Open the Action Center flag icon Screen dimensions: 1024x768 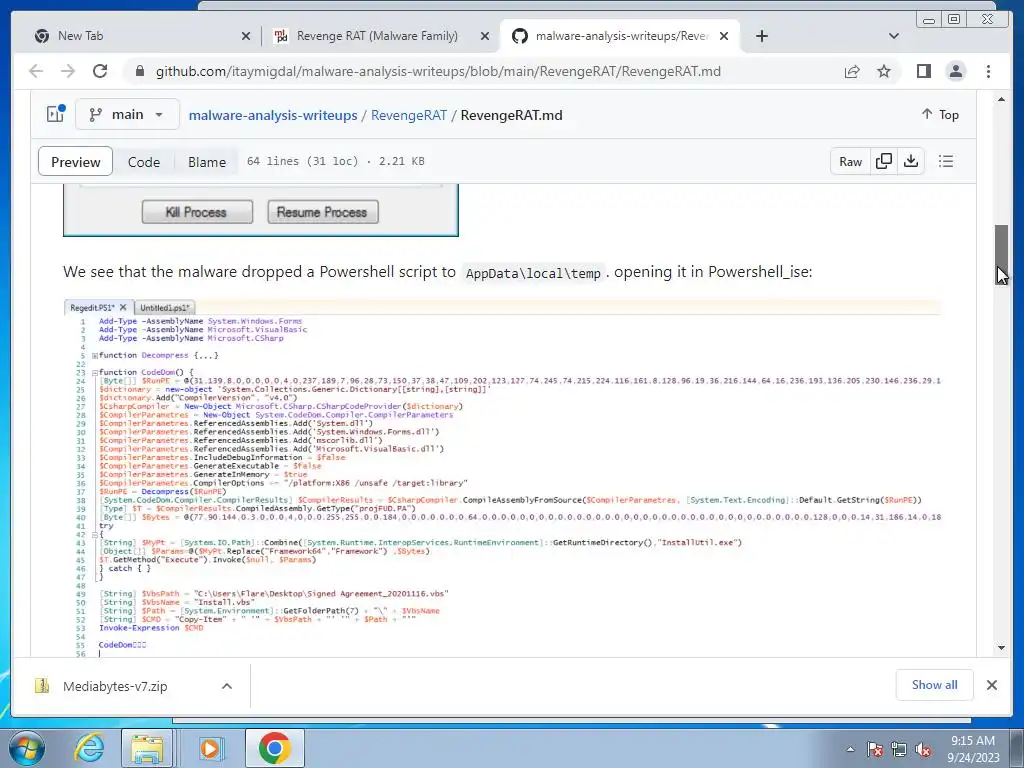(x=875, y=749)
